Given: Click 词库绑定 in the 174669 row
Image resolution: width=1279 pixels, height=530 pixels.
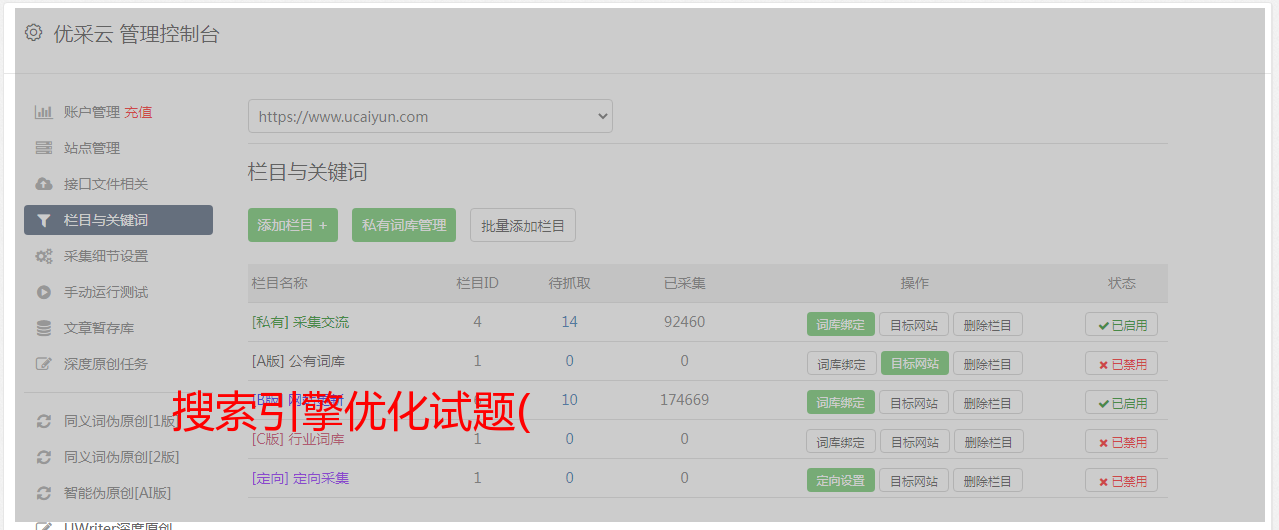Looking at the screenshot, I should pyautogui.click(x=841, y=402).
